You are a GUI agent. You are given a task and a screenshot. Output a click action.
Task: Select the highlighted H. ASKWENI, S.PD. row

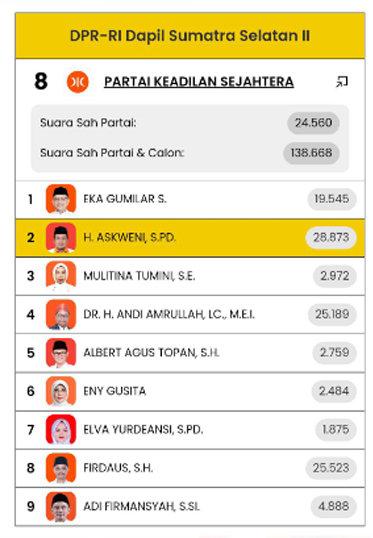pos(190,237)
